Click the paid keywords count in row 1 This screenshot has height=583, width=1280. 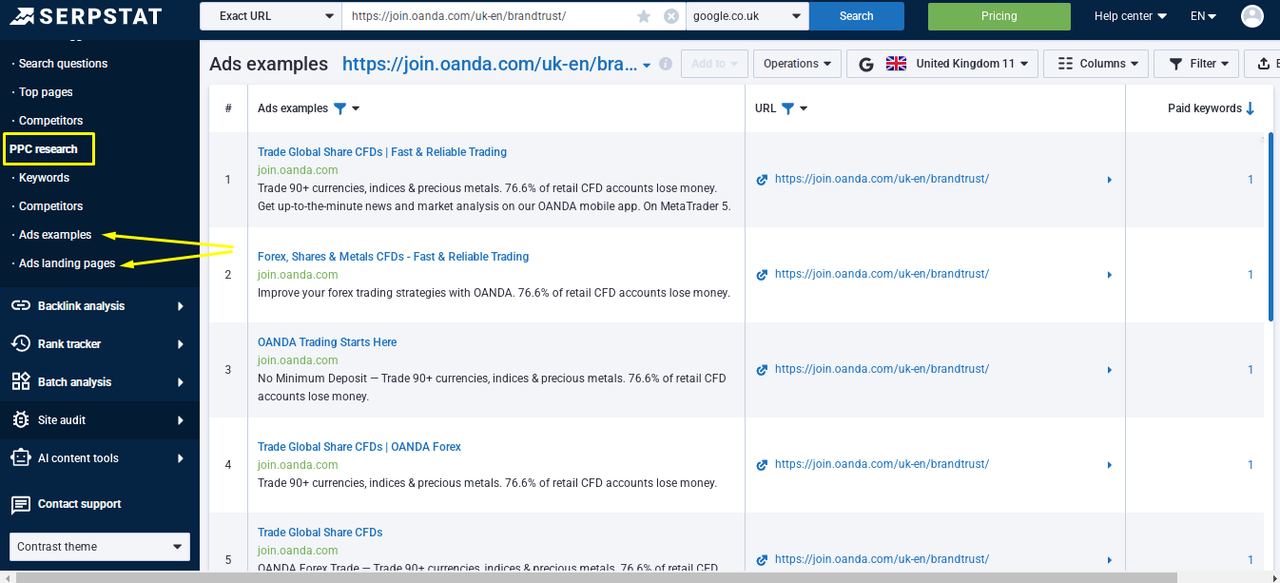pos(1250,180)
